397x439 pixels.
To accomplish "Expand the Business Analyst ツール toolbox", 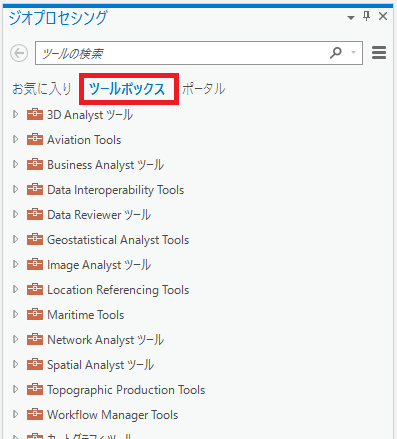I will click(x=15, y=164).
